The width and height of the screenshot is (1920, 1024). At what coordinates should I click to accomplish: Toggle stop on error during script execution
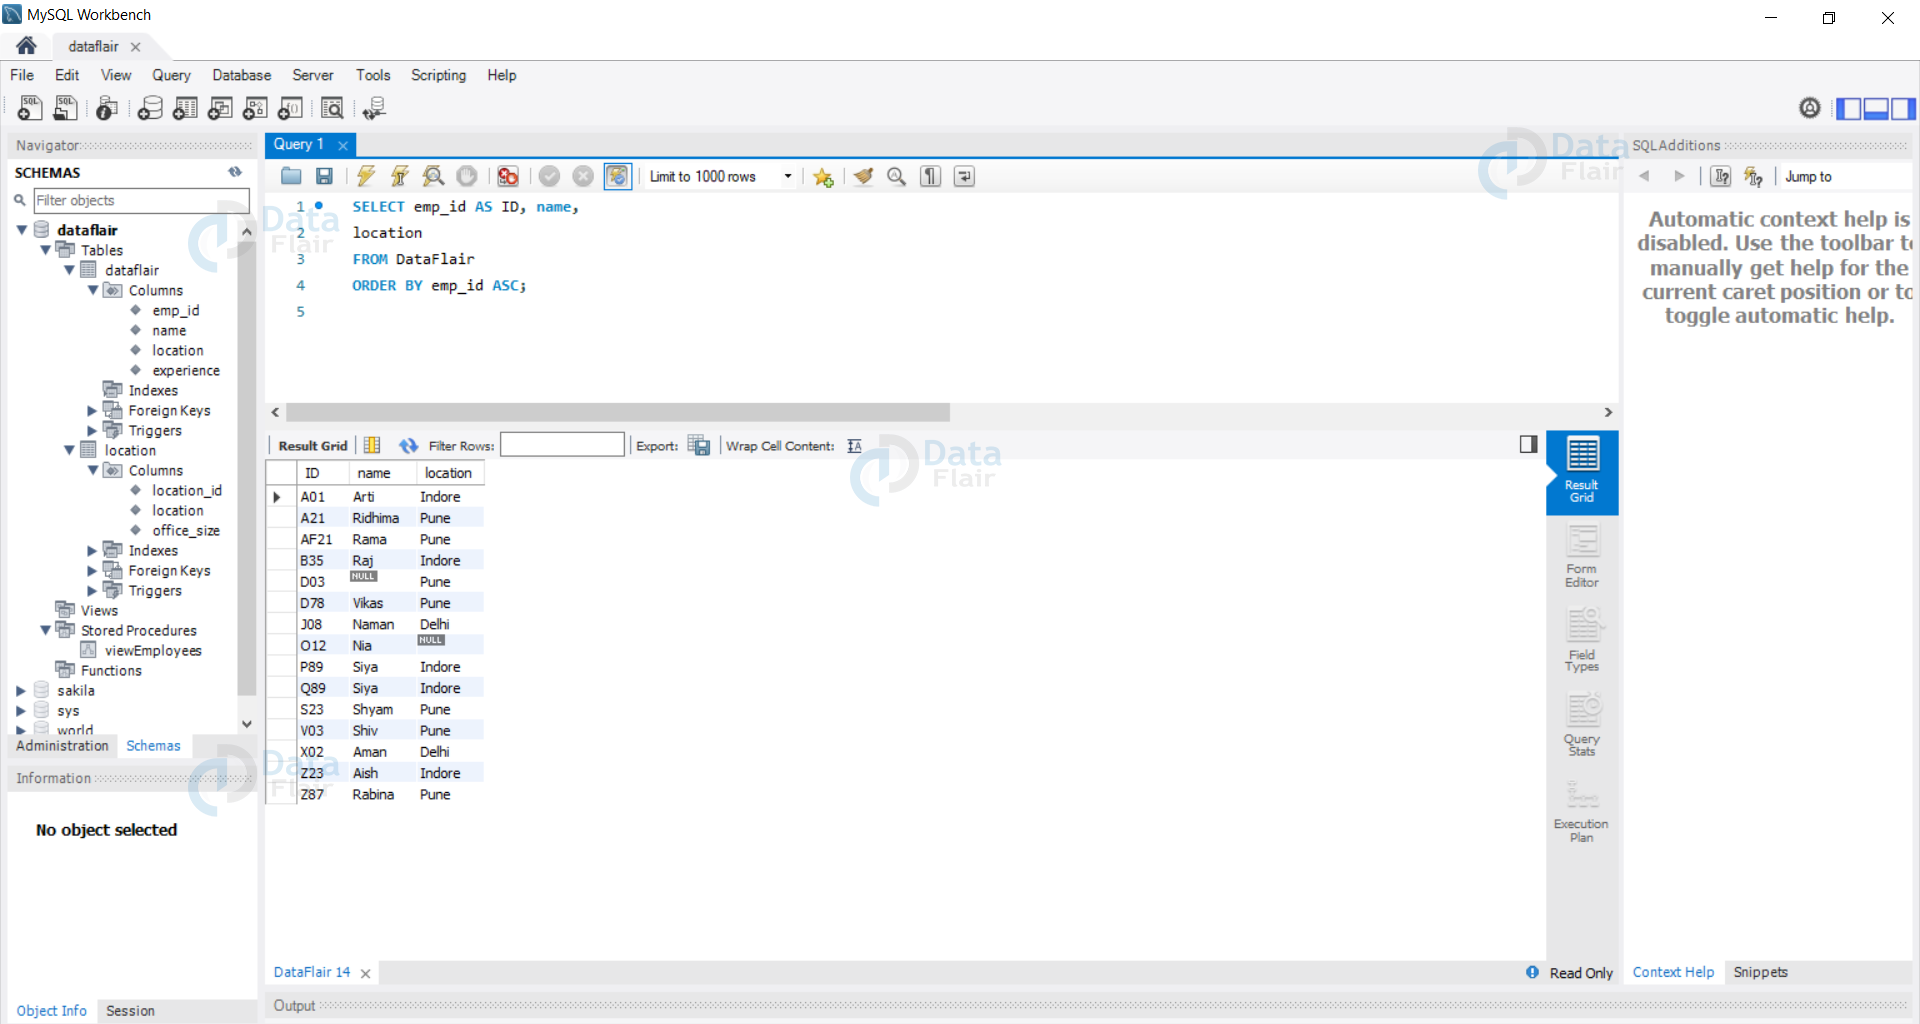point(508,176)
